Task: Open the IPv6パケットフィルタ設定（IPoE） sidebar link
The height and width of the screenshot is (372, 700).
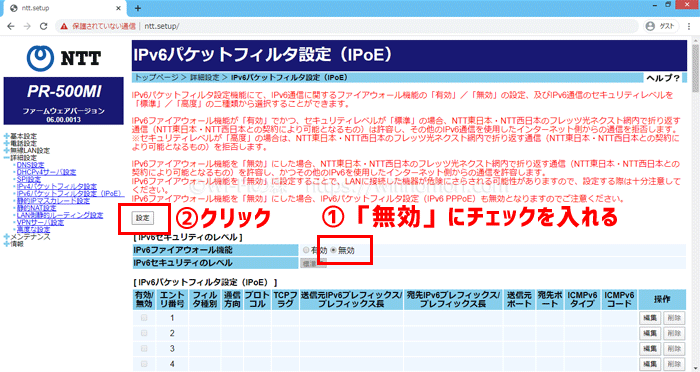Action: coord(70,193)
